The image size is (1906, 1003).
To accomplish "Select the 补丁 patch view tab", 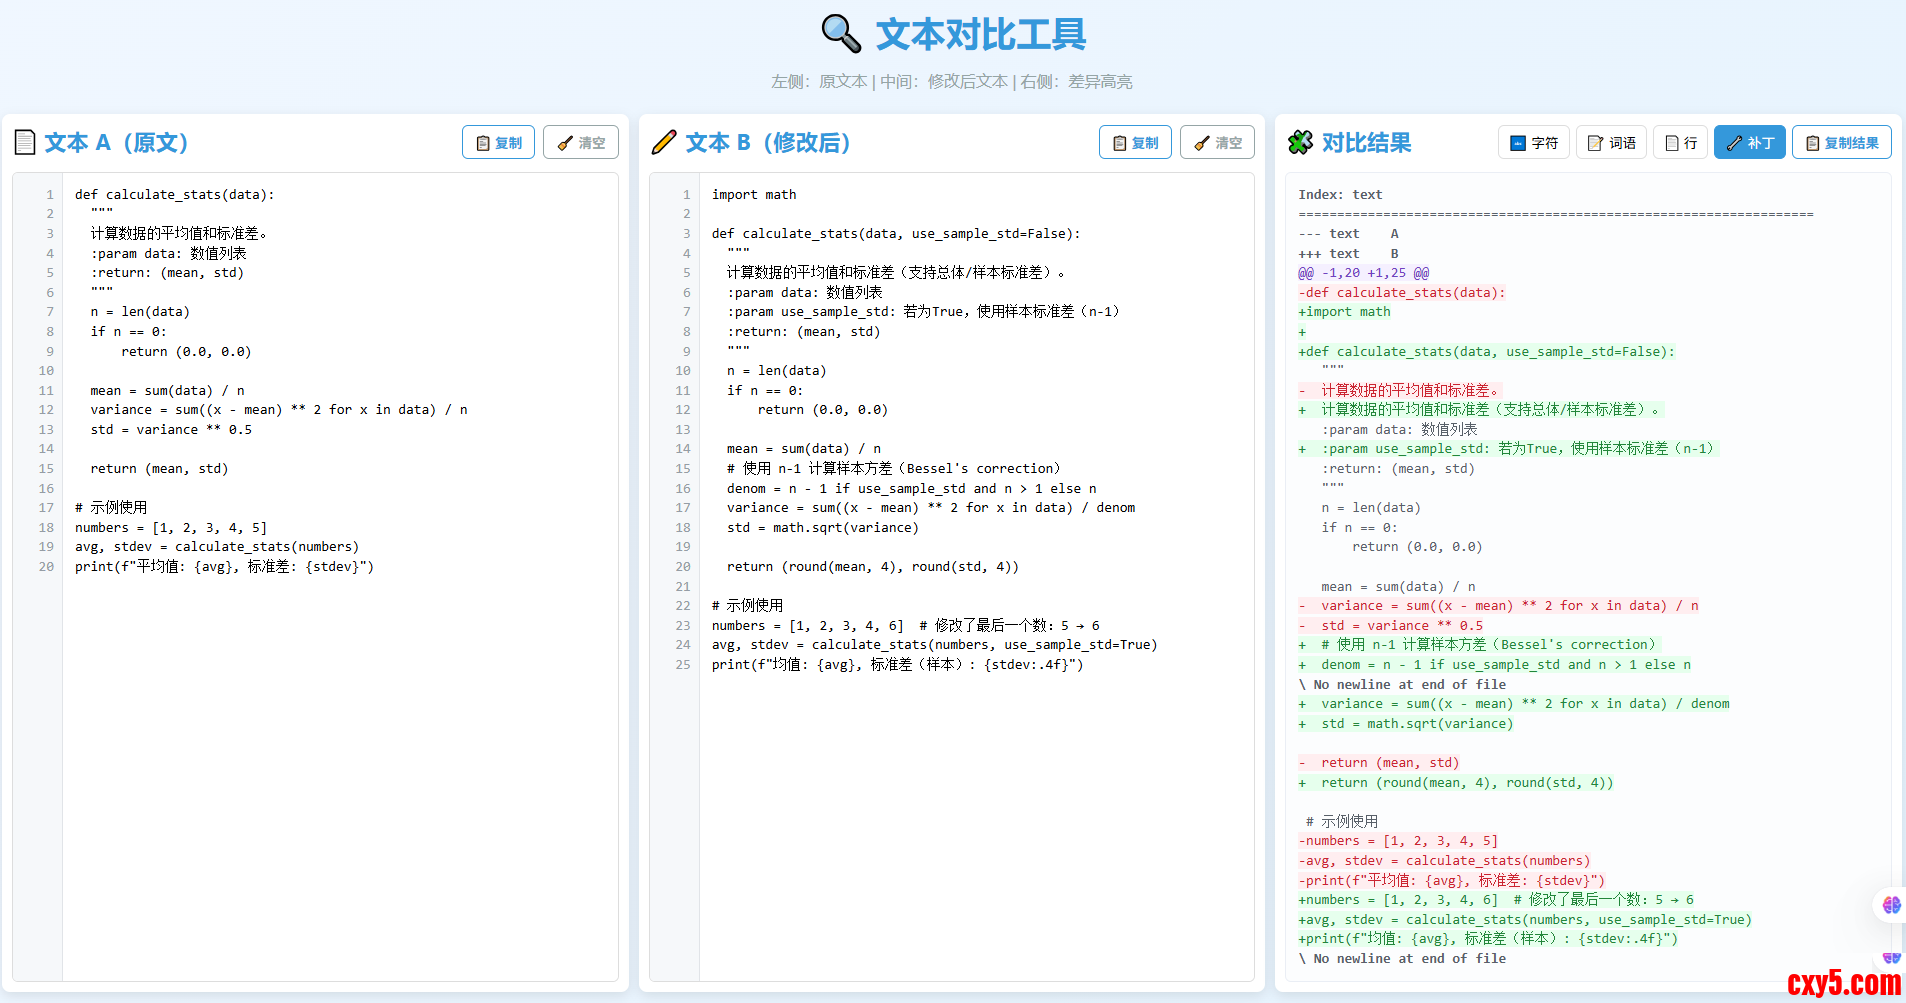I will tap(1749, 143).
